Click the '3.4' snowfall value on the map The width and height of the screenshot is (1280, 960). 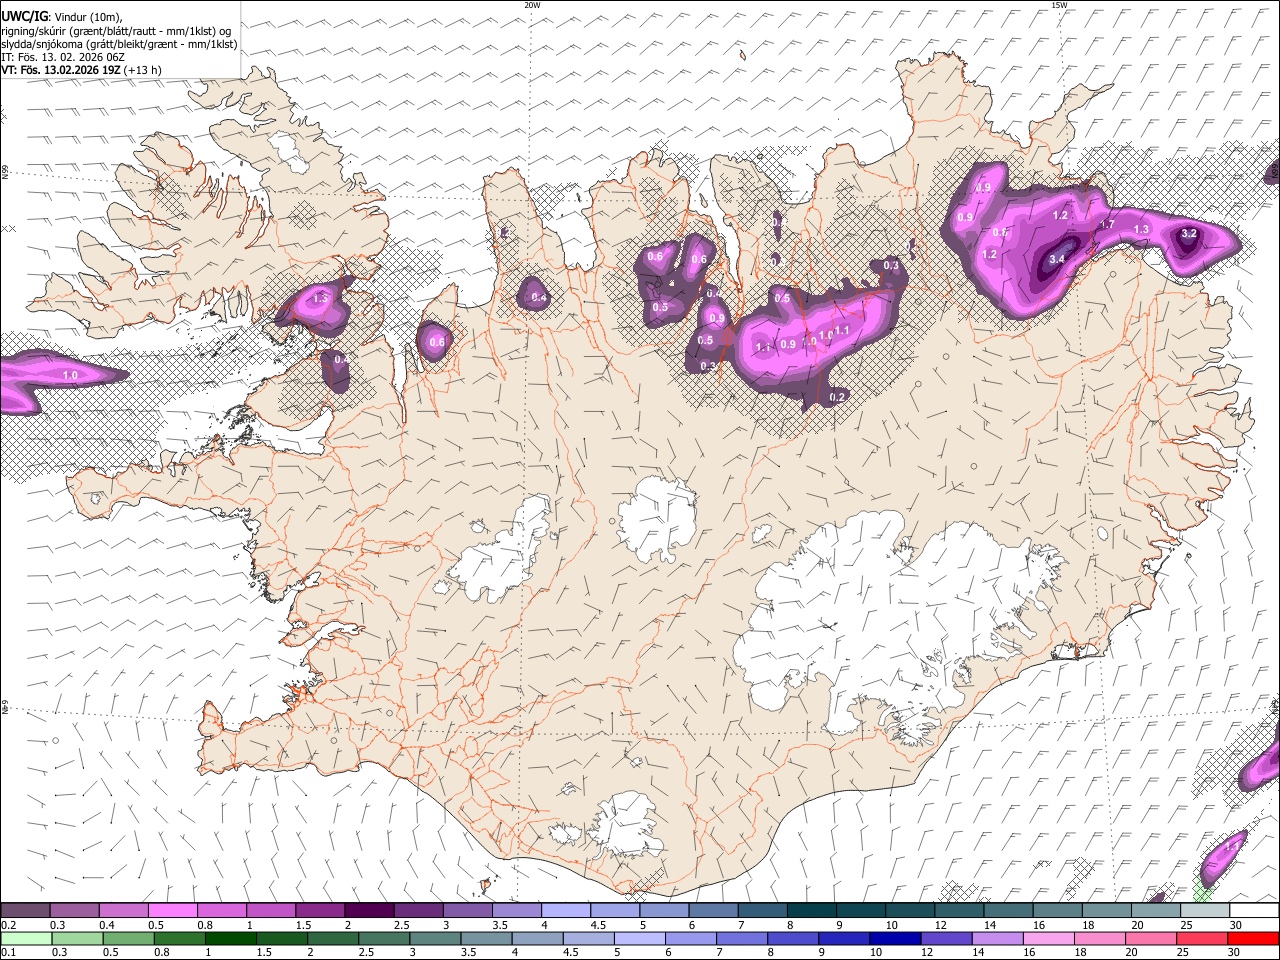pos(1057,260)
